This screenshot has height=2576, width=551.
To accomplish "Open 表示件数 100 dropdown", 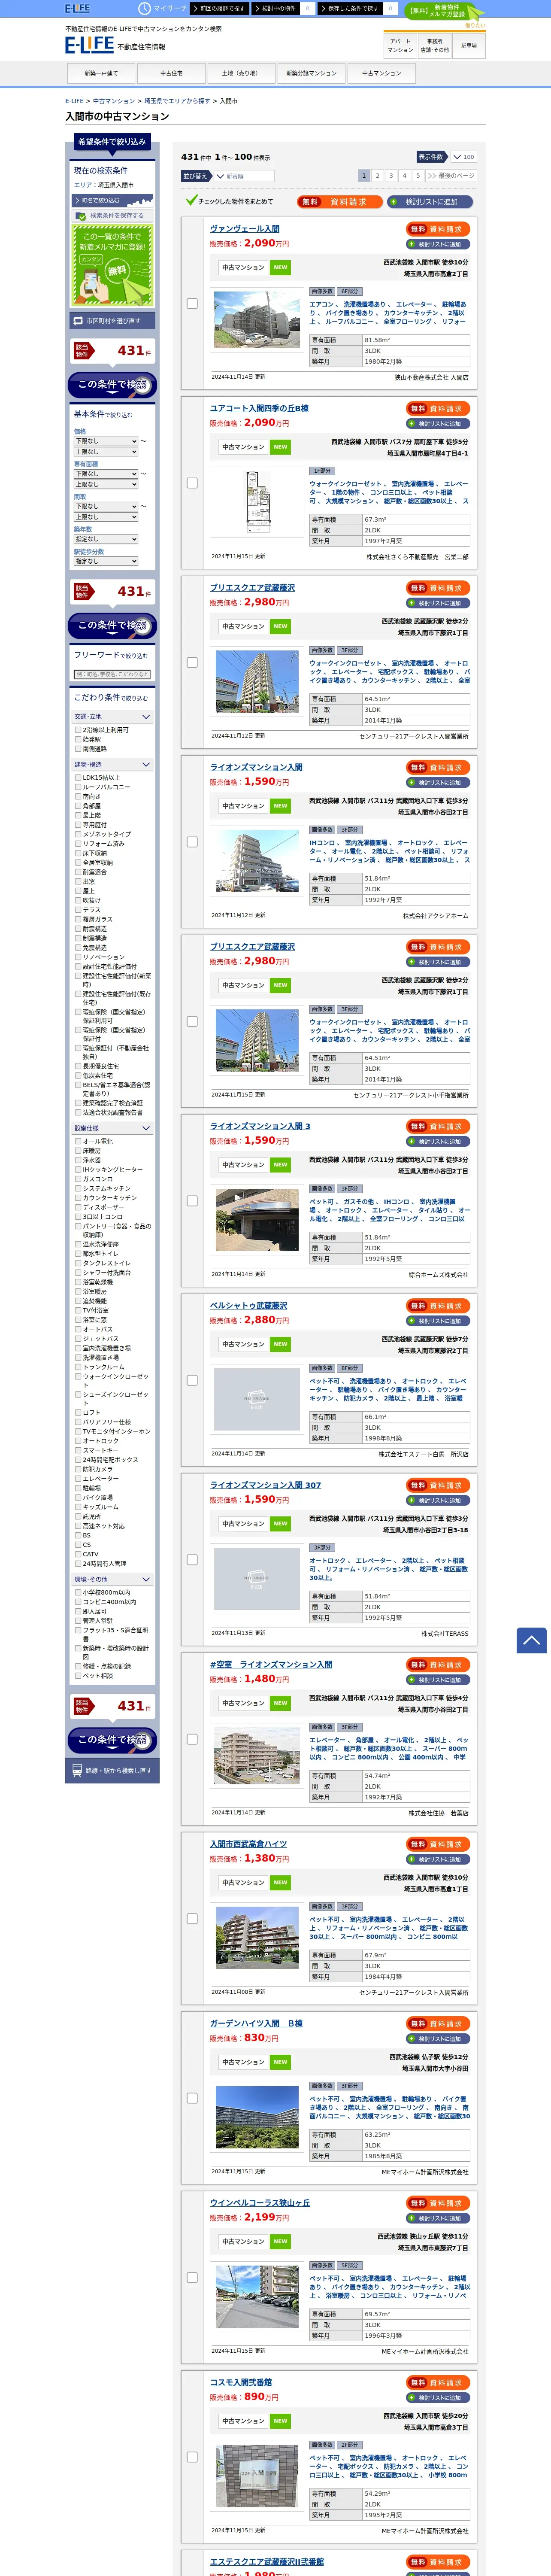I will [x=463, y=157].
